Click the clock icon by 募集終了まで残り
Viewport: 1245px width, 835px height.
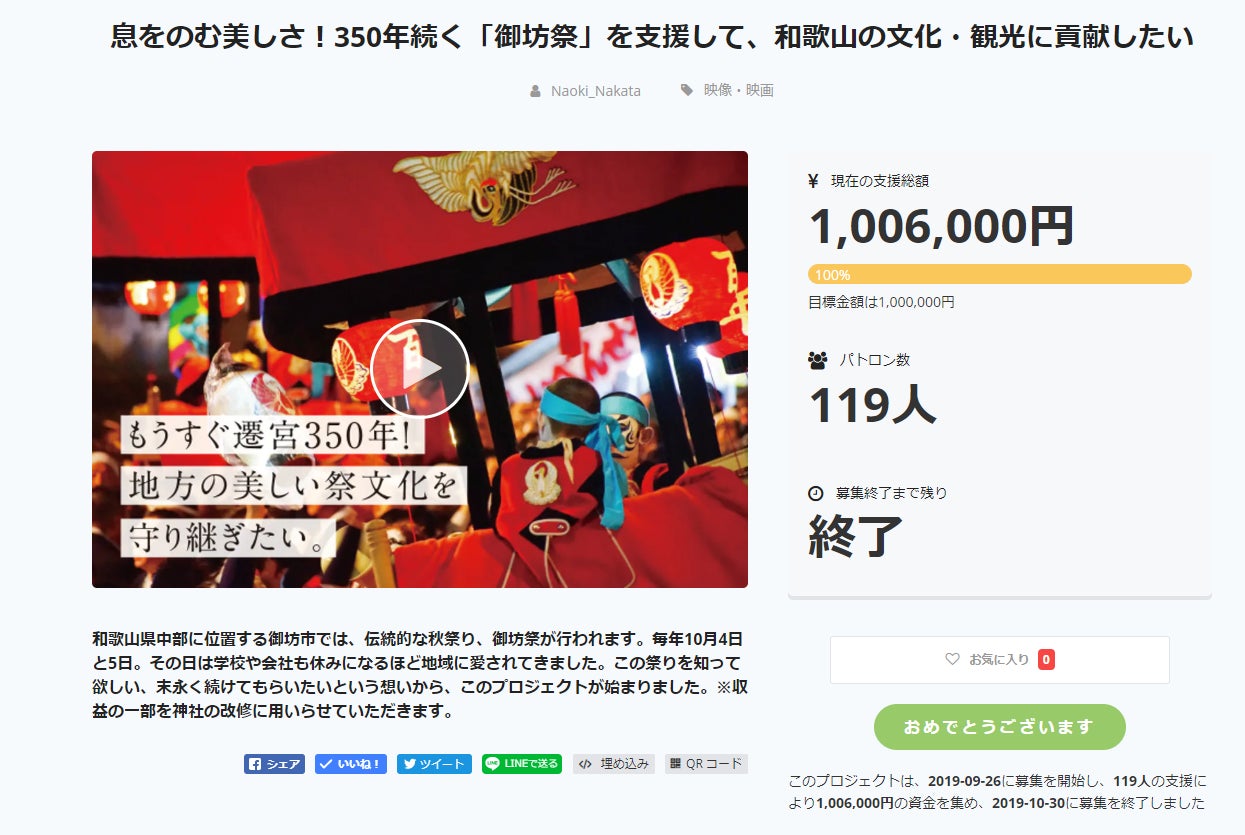816,493
